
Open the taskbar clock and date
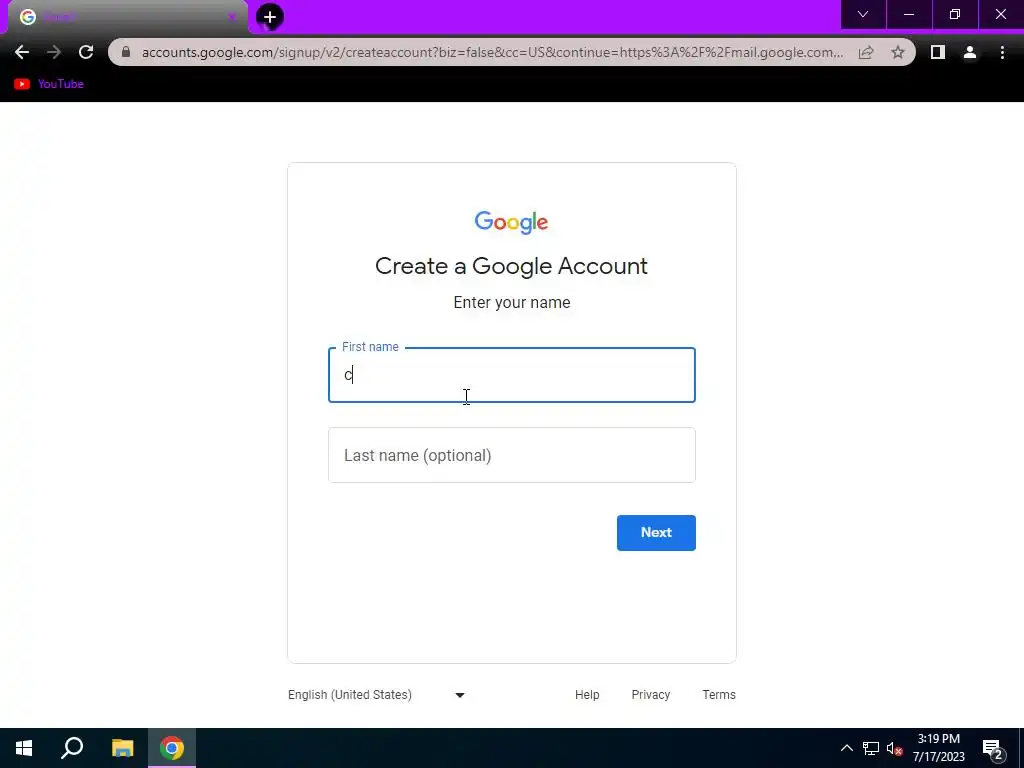click(938, 748)
